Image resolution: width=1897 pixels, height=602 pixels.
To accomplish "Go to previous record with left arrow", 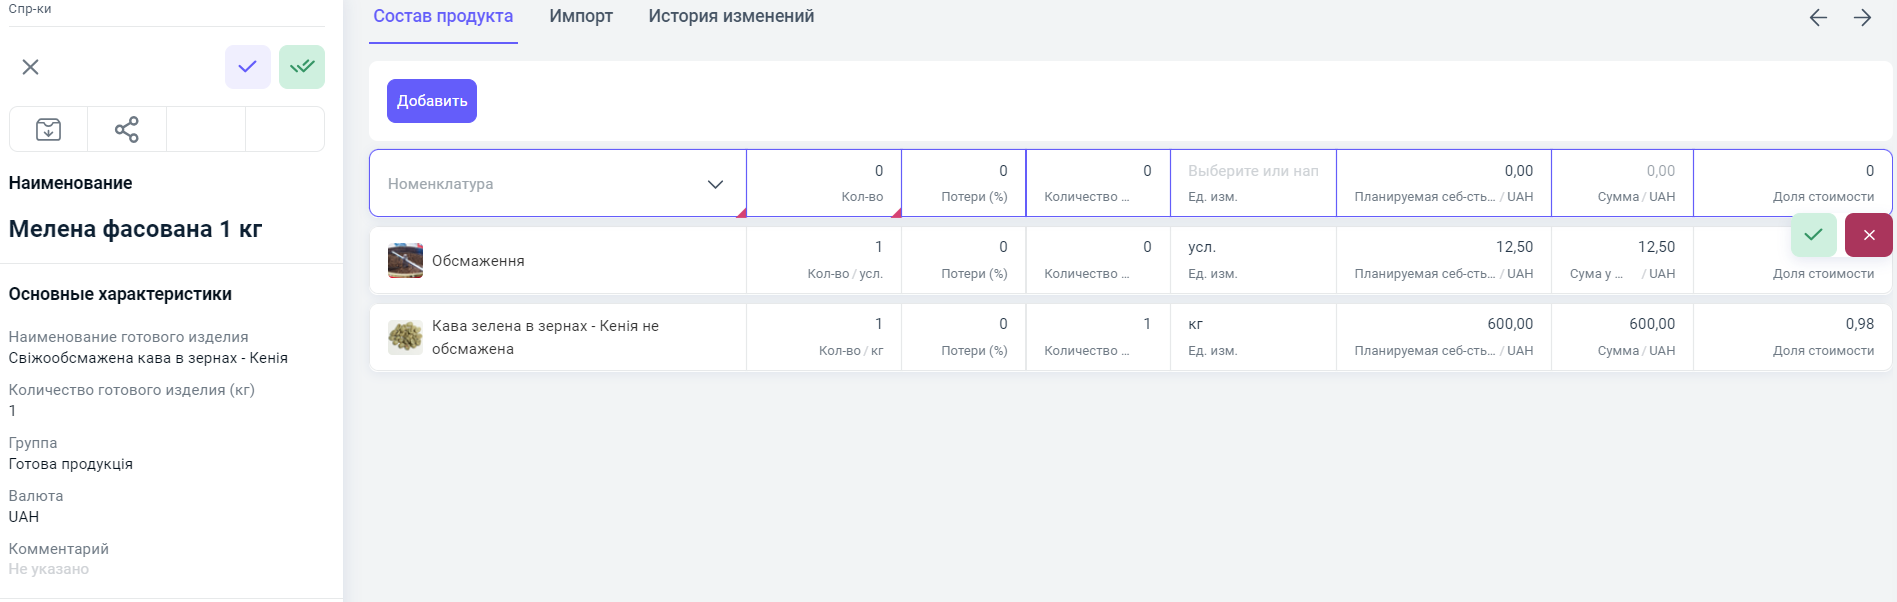I will point(1818,18).
